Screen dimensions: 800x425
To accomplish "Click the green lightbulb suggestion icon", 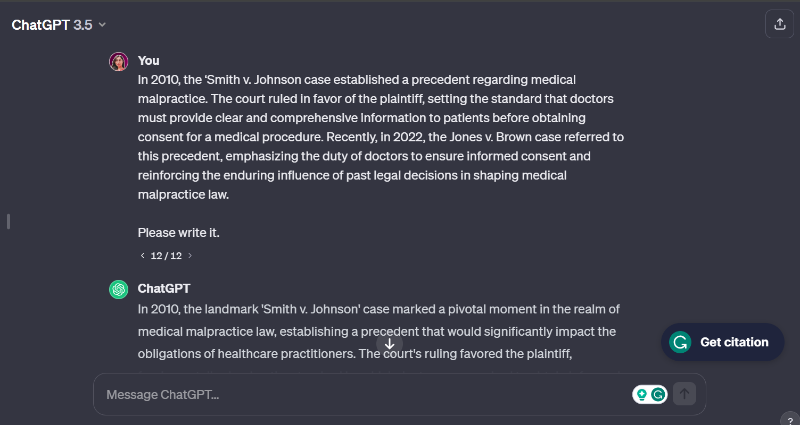I will [x=642, y=394].
